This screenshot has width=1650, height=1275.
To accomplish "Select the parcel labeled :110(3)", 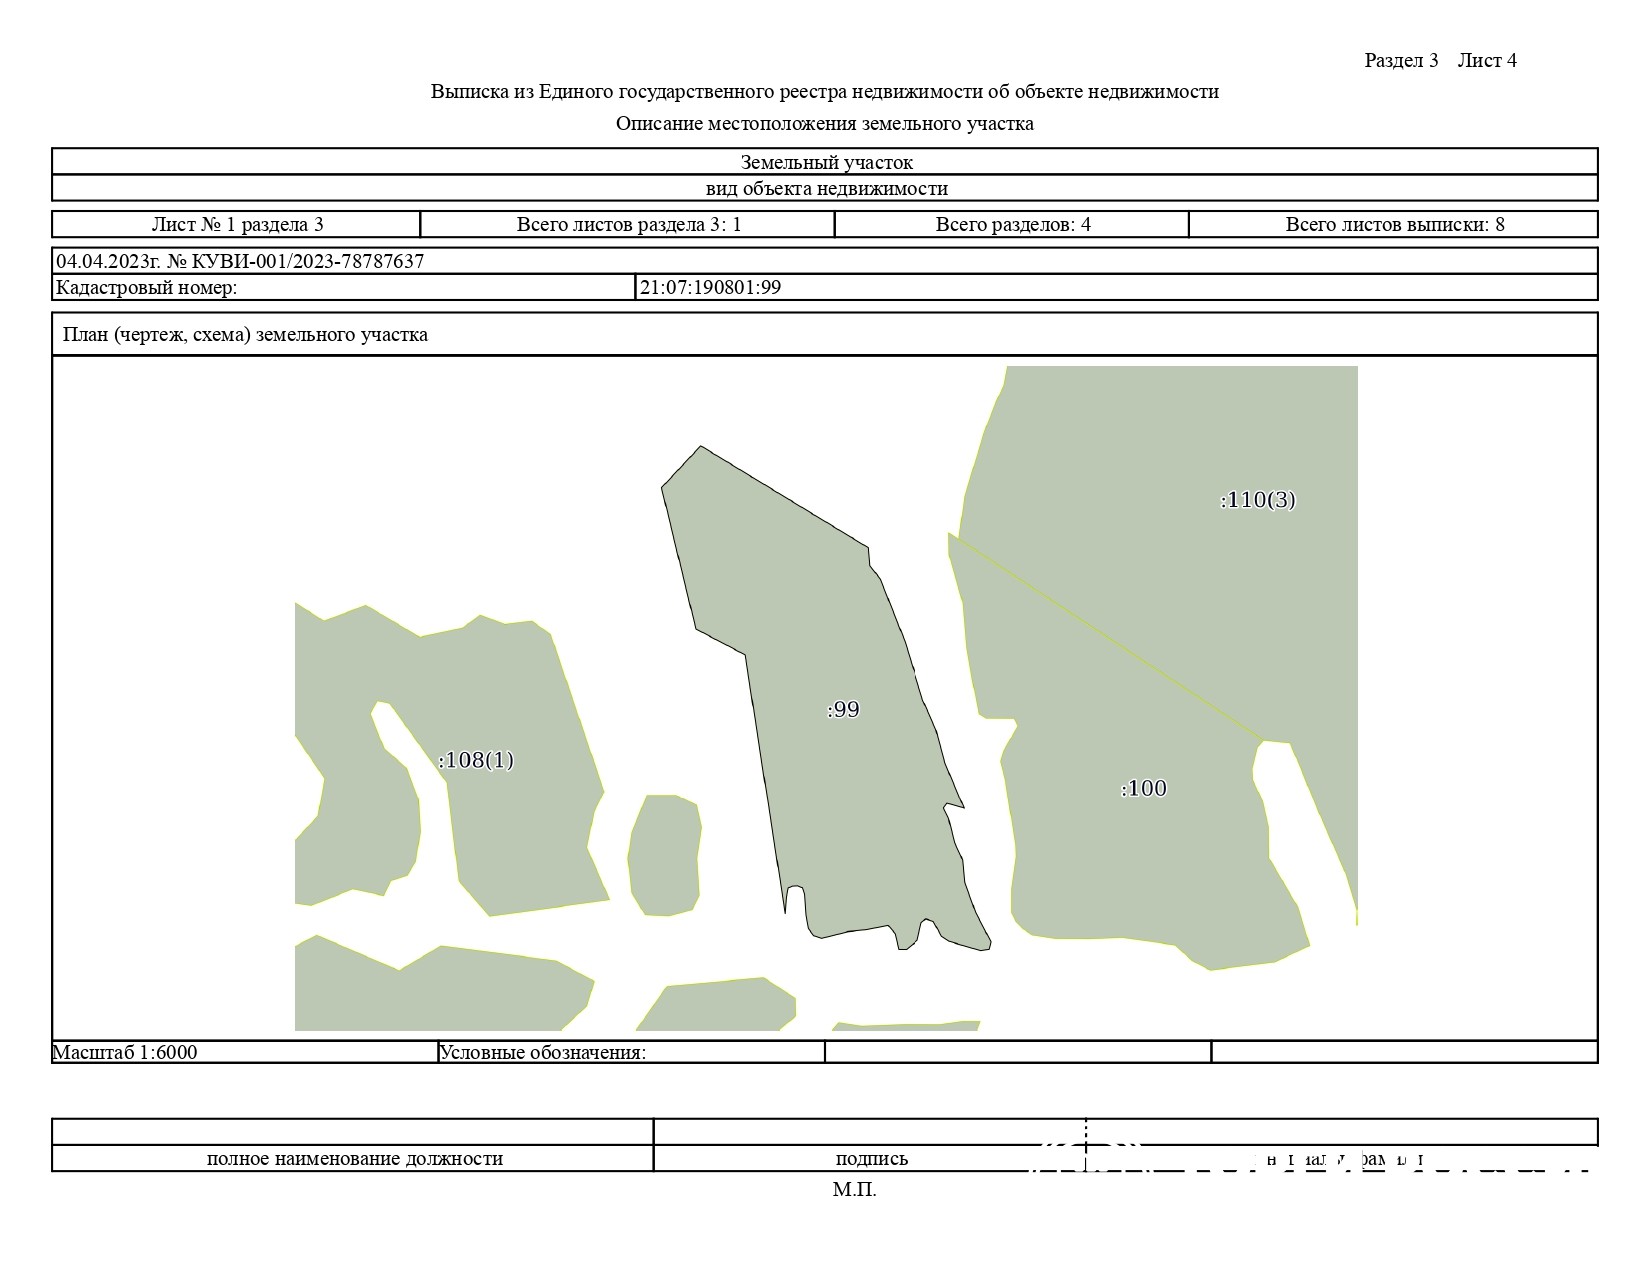I will pos(1257,500).
